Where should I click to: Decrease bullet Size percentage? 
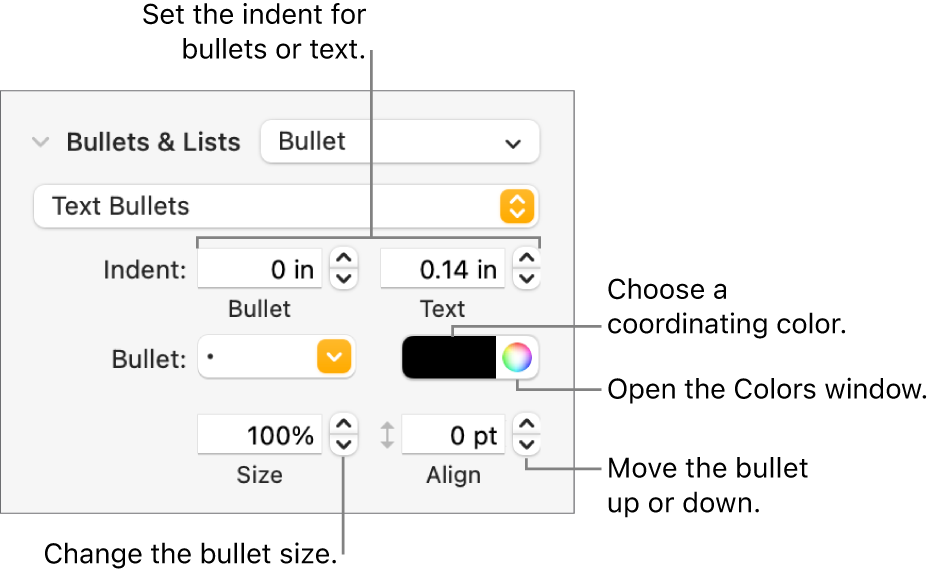(343, 444)
